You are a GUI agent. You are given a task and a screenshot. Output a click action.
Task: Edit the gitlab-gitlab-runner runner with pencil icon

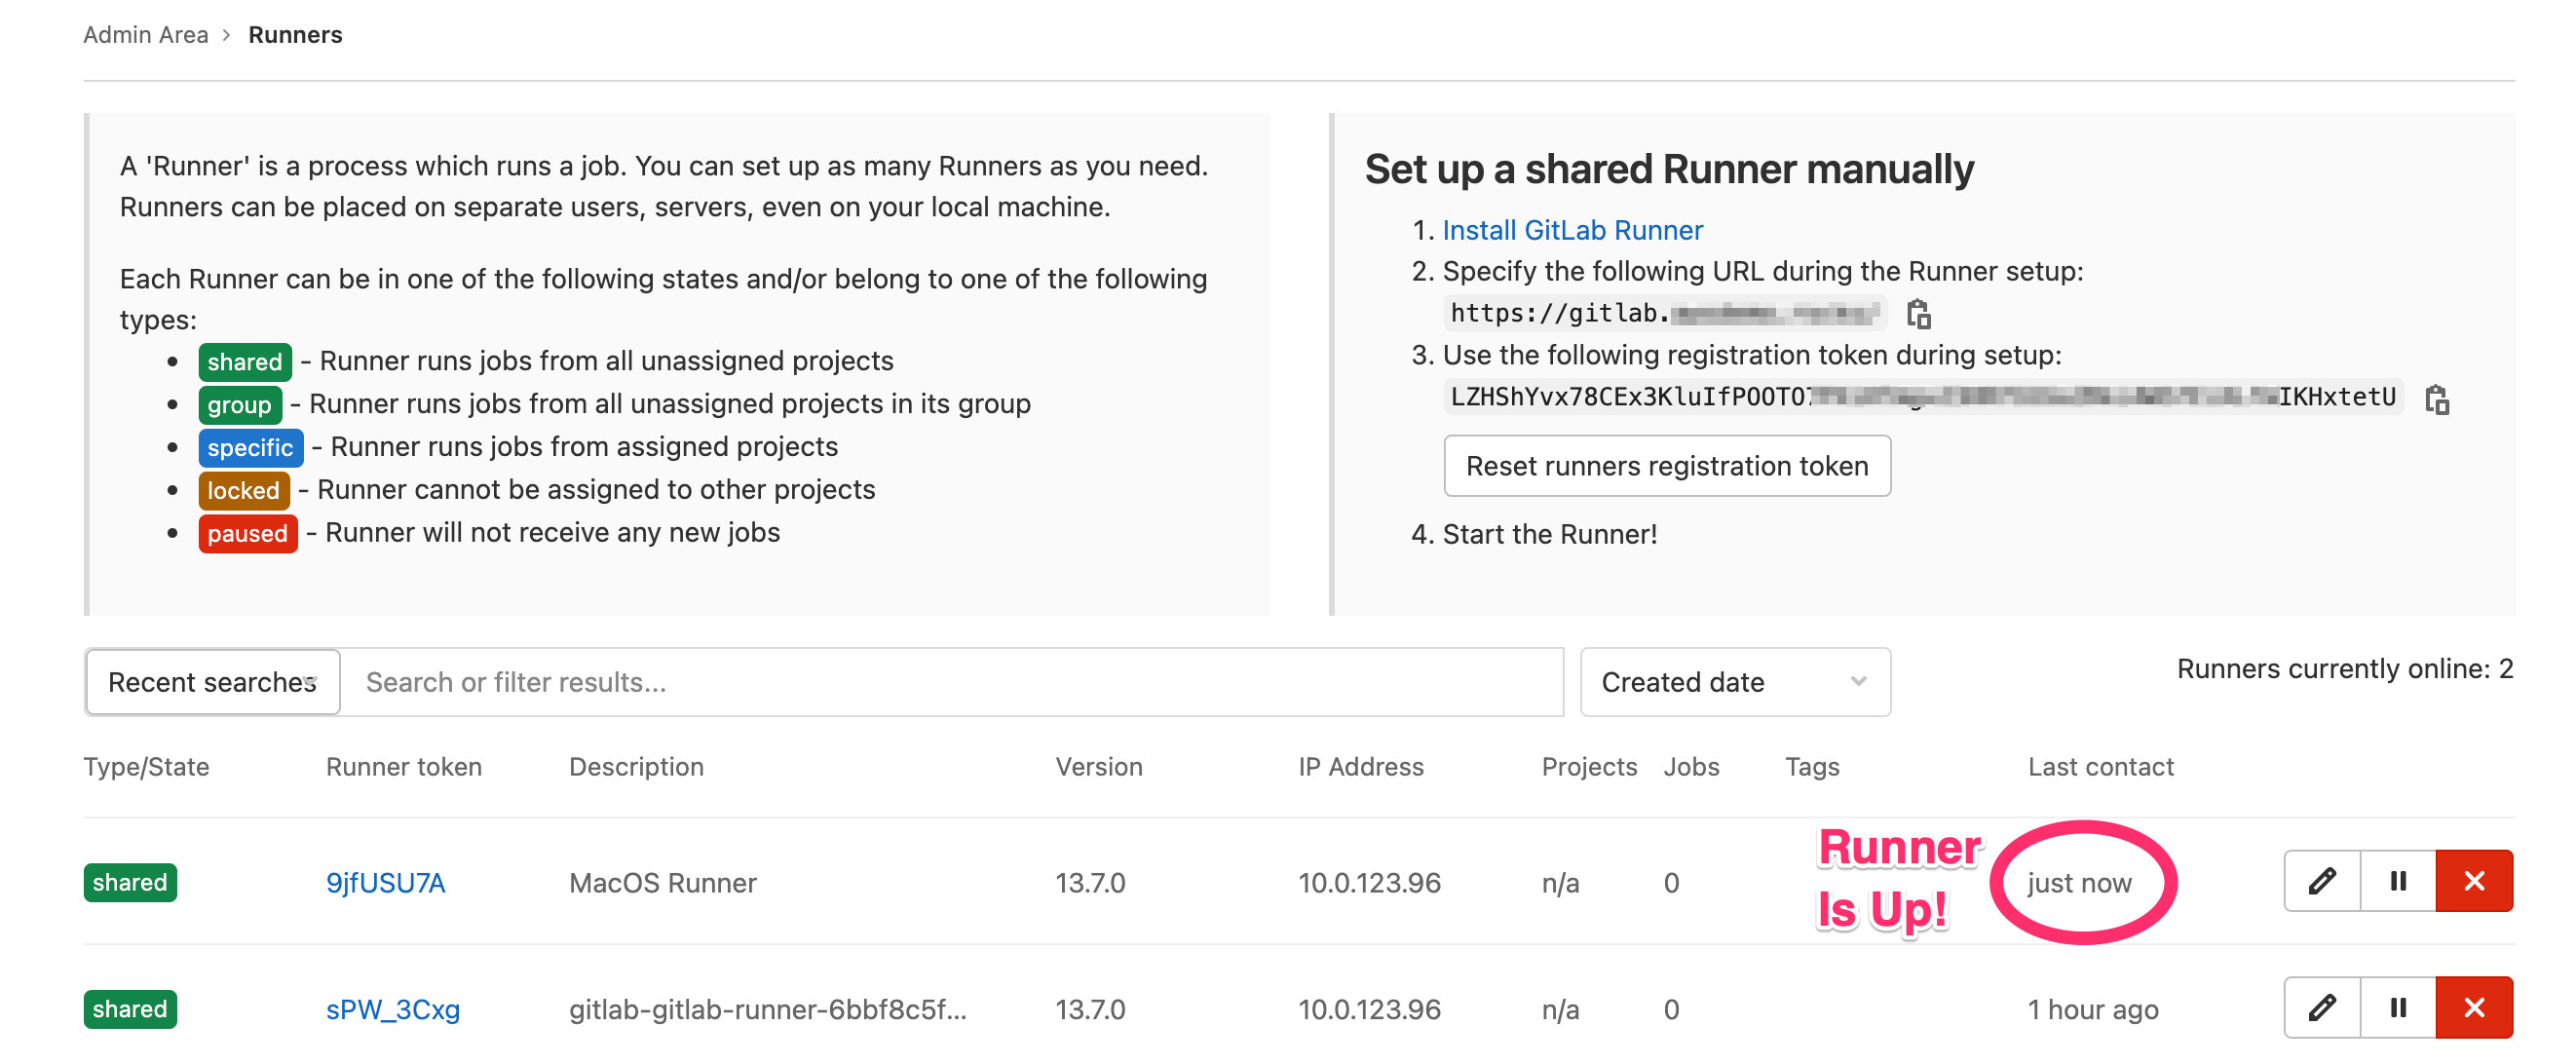2322,1007
